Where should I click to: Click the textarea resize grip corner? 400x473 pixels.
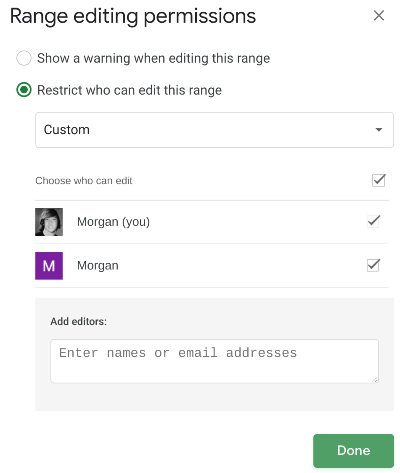376,380
